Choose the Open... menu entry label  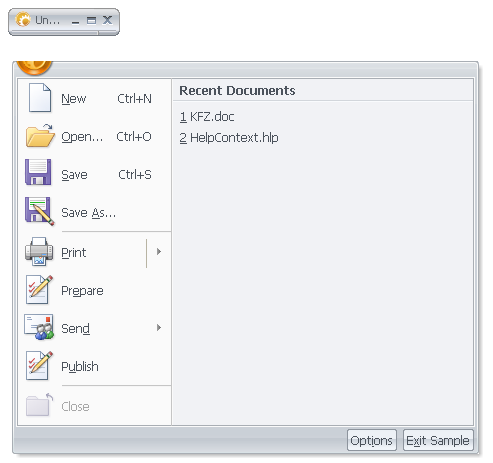[82, 137]
